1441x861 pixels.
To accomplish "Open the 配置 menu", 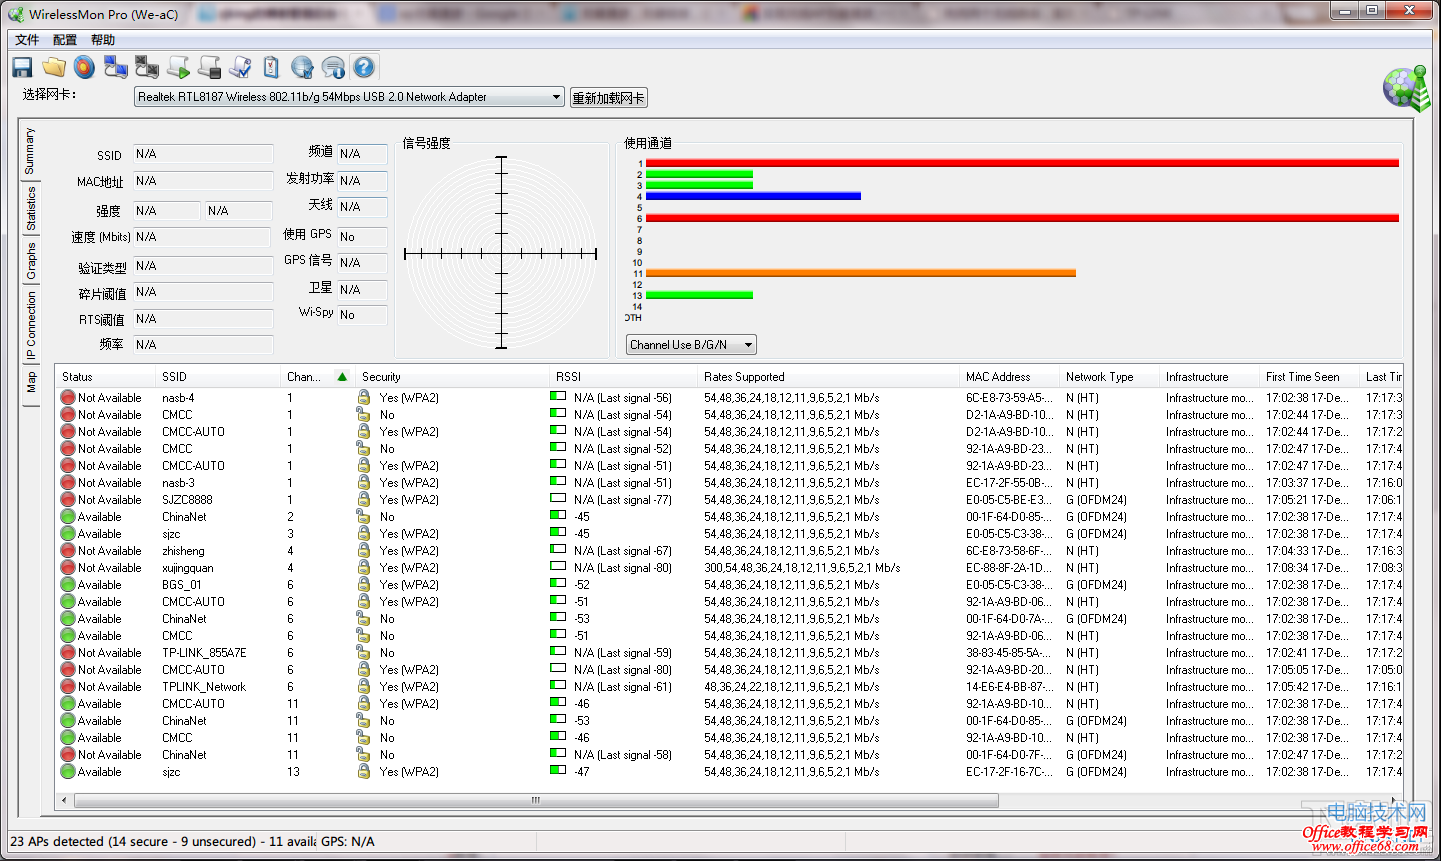I will click(x=65, y=40).
